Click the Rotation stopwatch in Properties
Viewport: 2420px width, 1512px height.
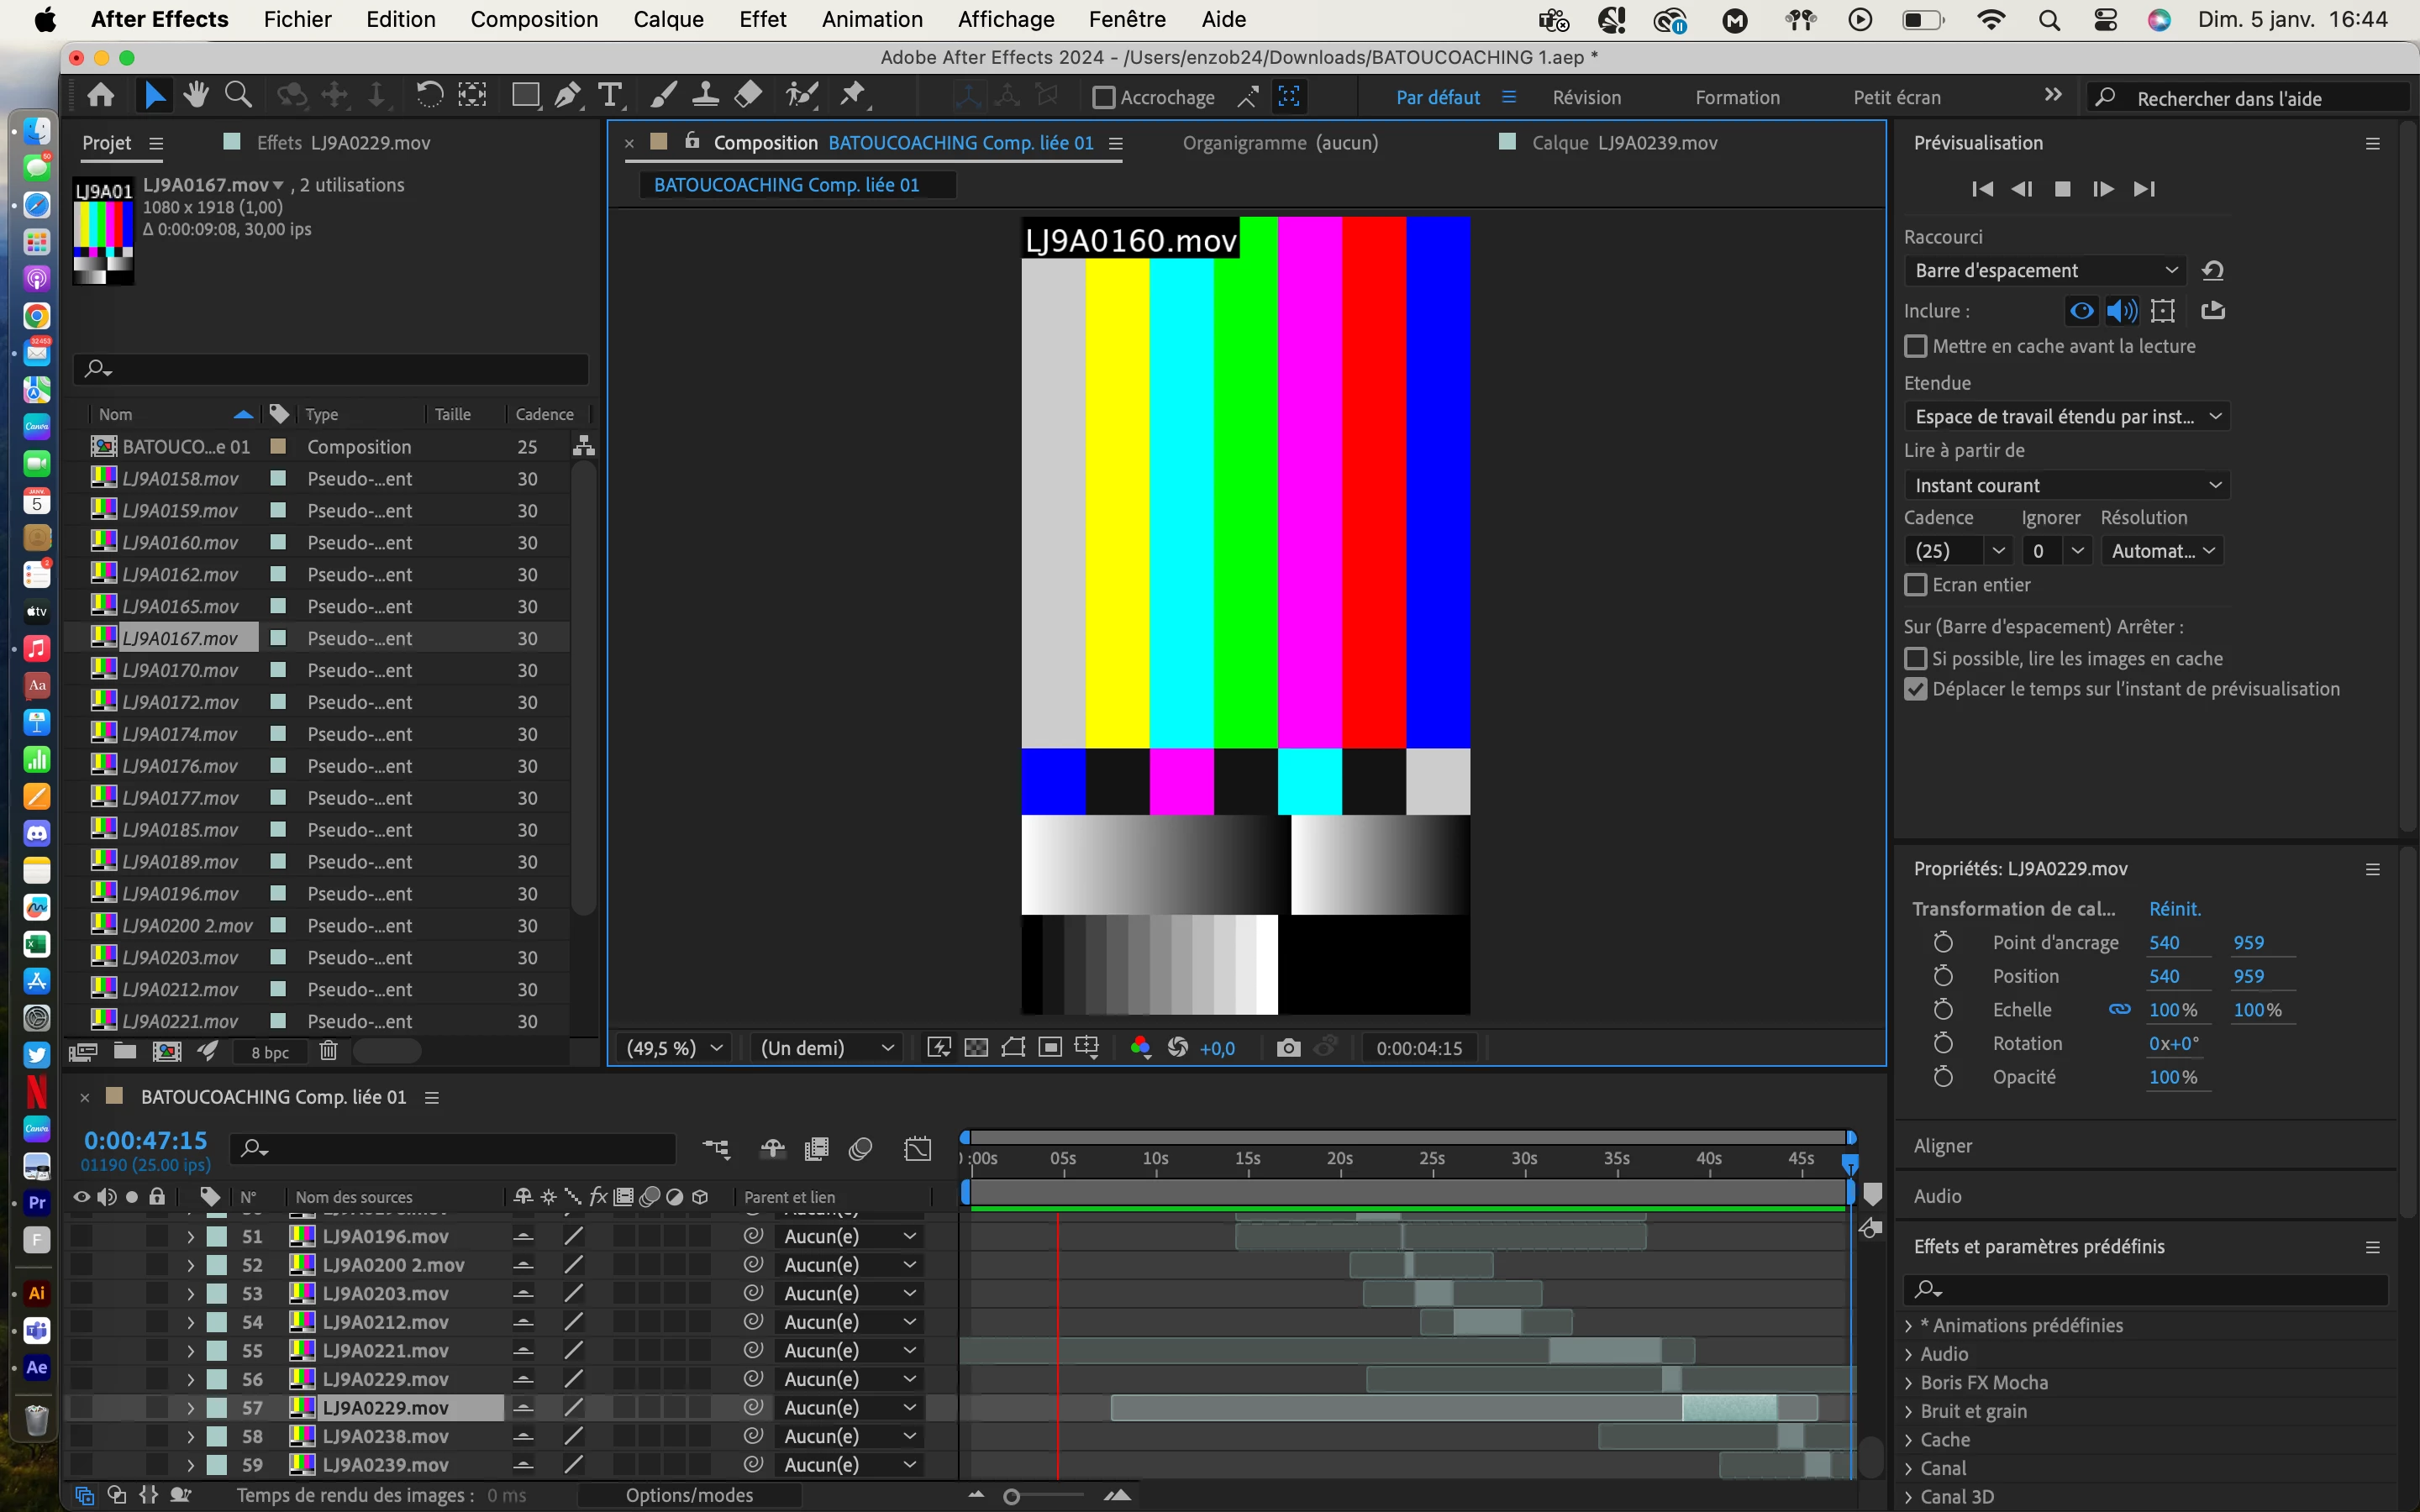(x=1942, y=1043)
